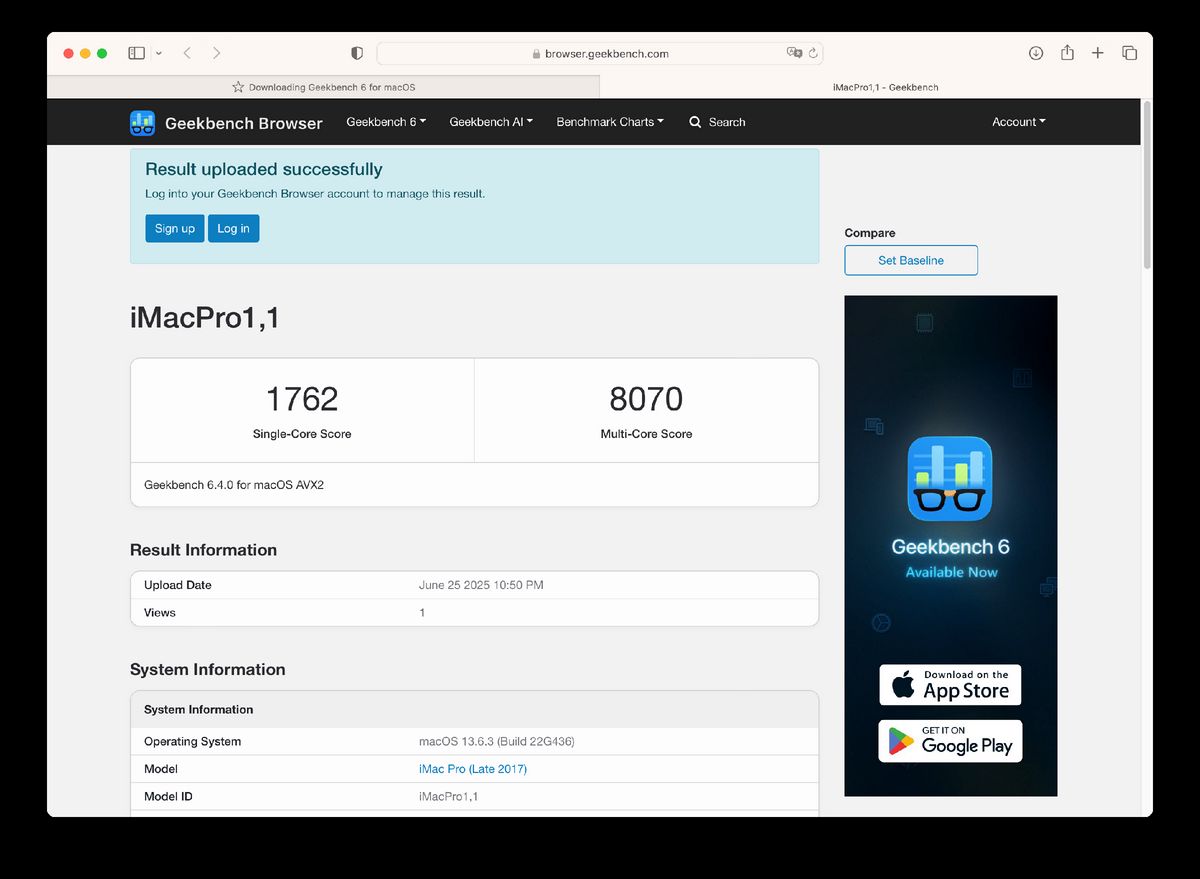Screen dimensions: 1200x879
Task: Click the Log in button
Action: [x=233, y=228]
